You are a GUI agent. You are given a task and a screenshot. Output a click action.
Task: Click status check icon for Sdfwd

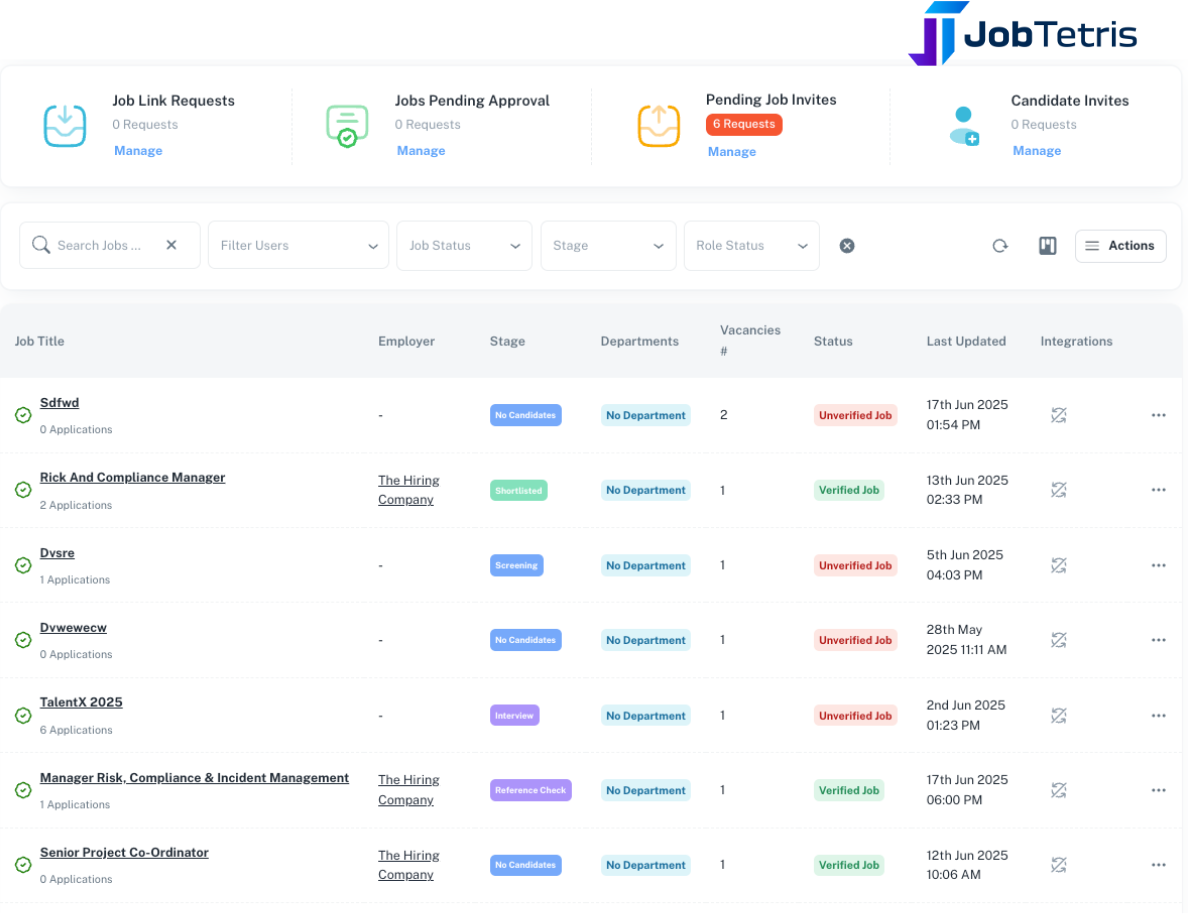pos(23,415)
